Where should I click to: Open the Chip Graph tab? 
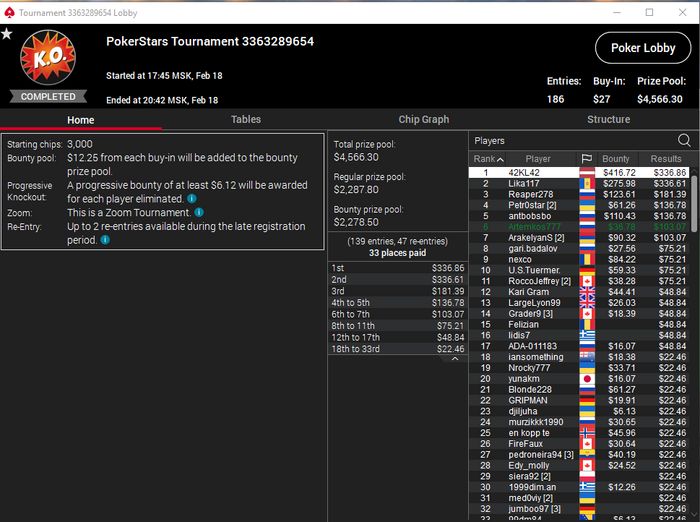tap(424, 119)
